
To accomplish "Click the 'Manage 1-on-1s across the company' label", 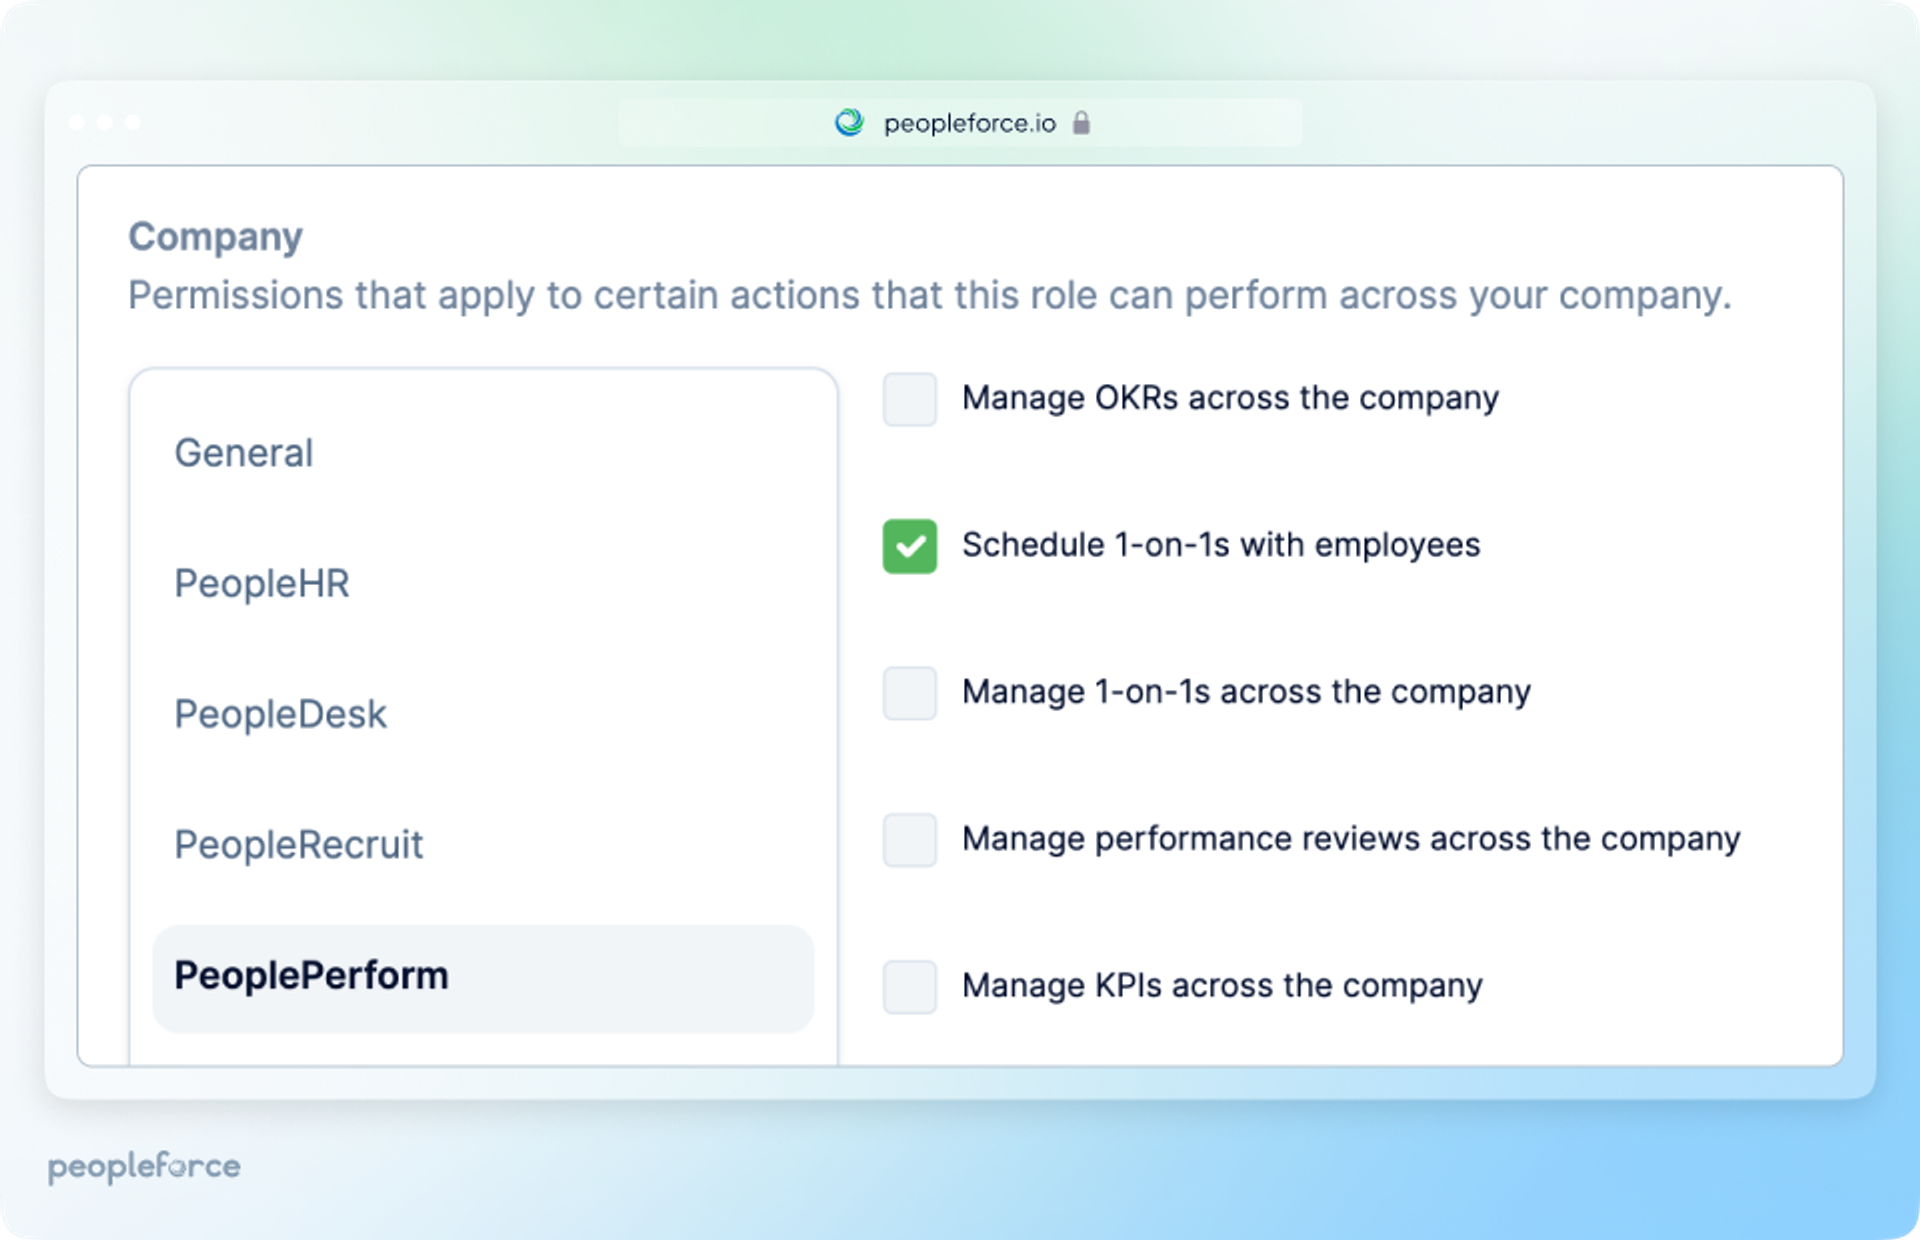I will [1246, 692].
